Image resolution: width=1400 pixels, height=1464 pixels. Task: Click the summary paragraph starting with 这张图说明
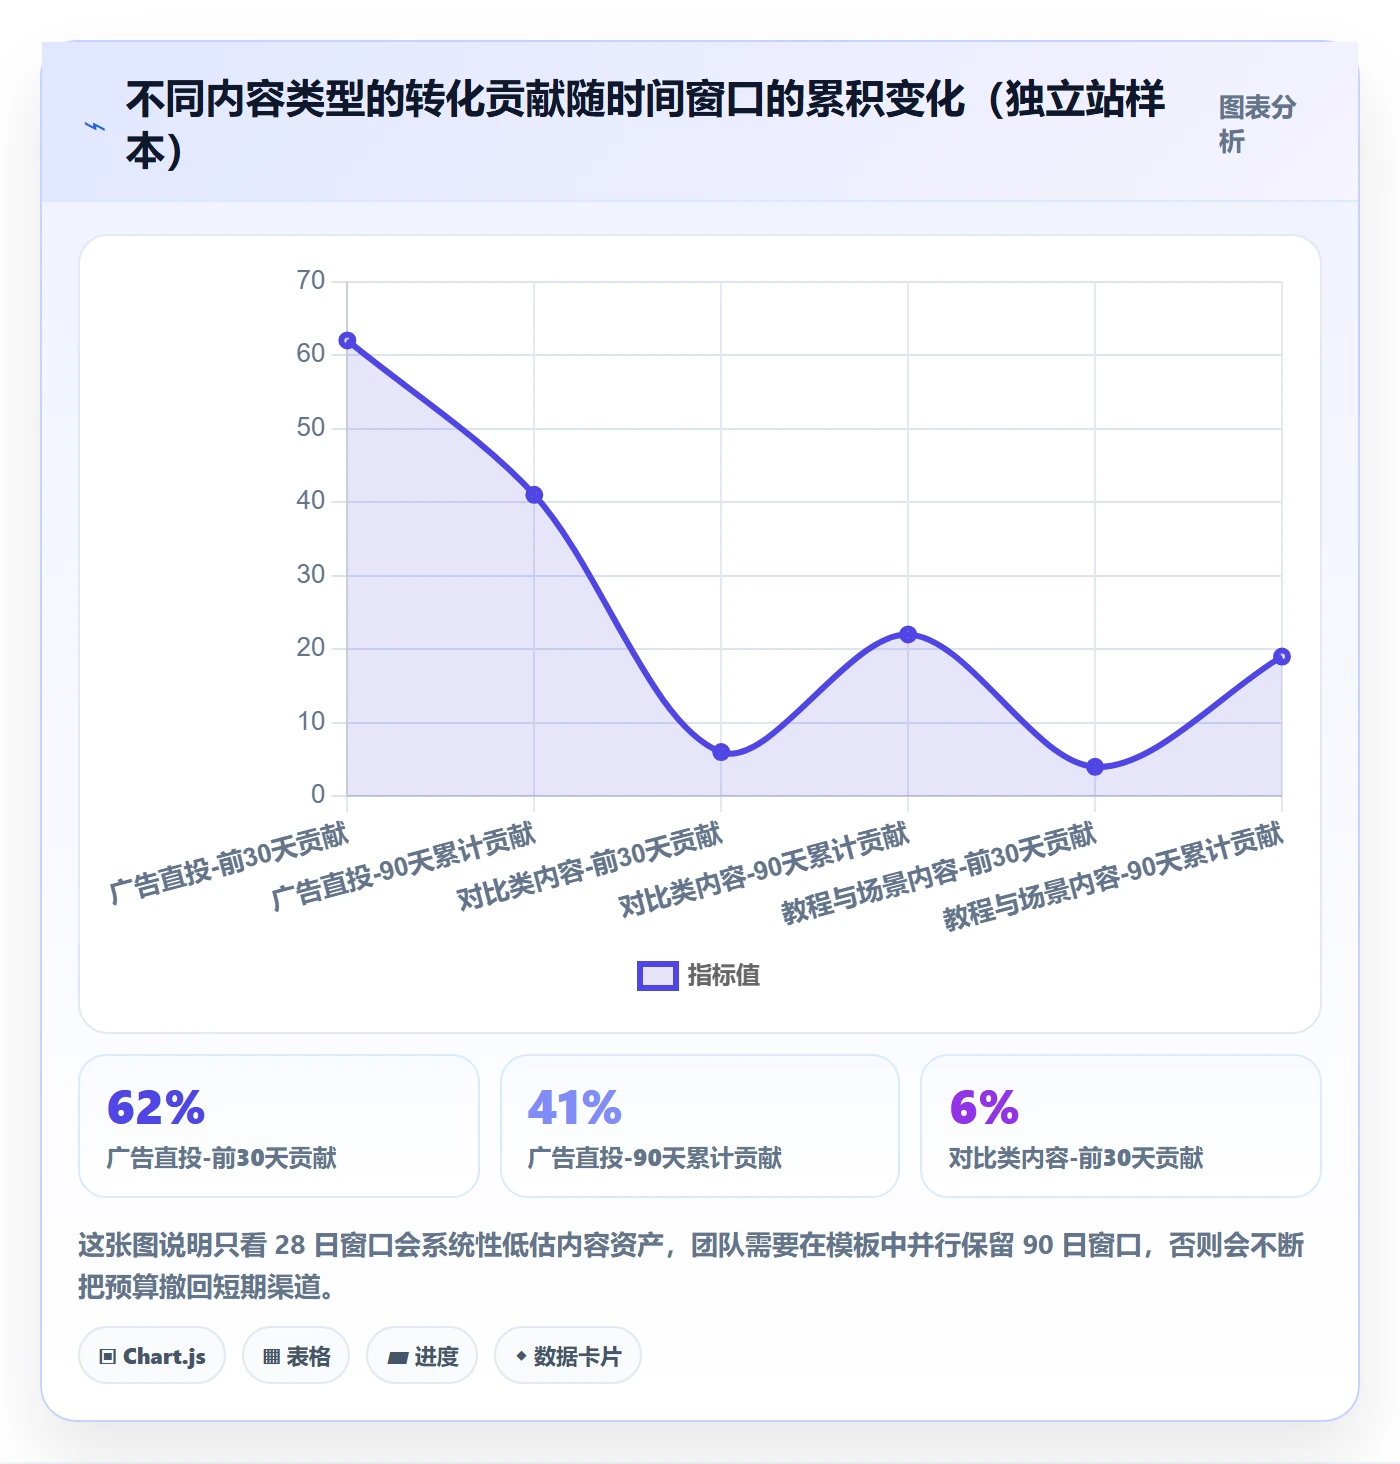pos(691,1265)
